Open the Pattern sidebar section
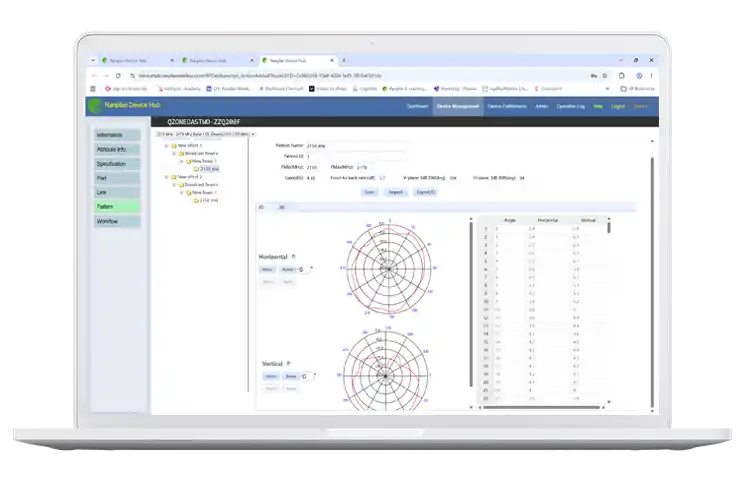This screenshot has height=481, width=744. (x=117, y=207)
